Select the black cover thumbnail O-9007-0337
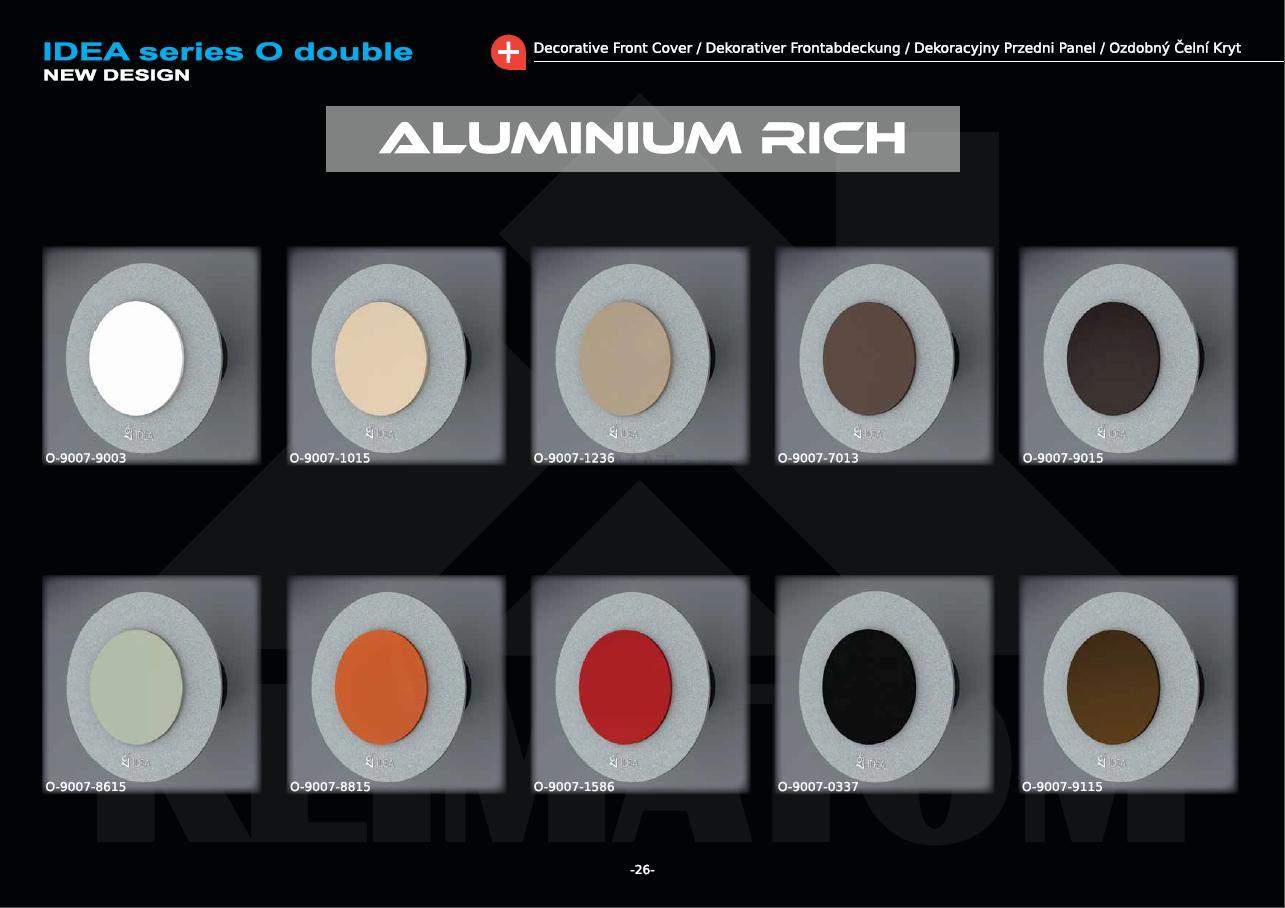The image size is (1285, 908). pyautogui.click(x=884, y=683)
